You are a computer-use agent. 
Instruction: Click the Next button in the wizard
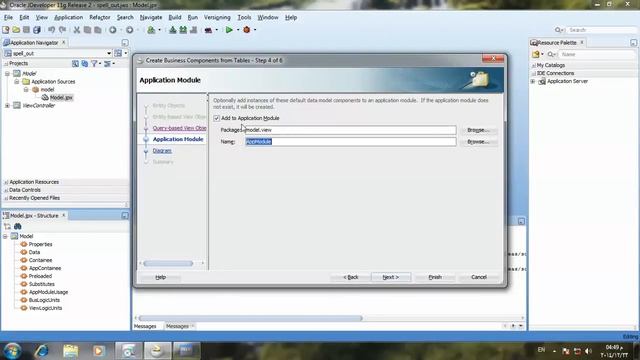click(x=391, y=277)
